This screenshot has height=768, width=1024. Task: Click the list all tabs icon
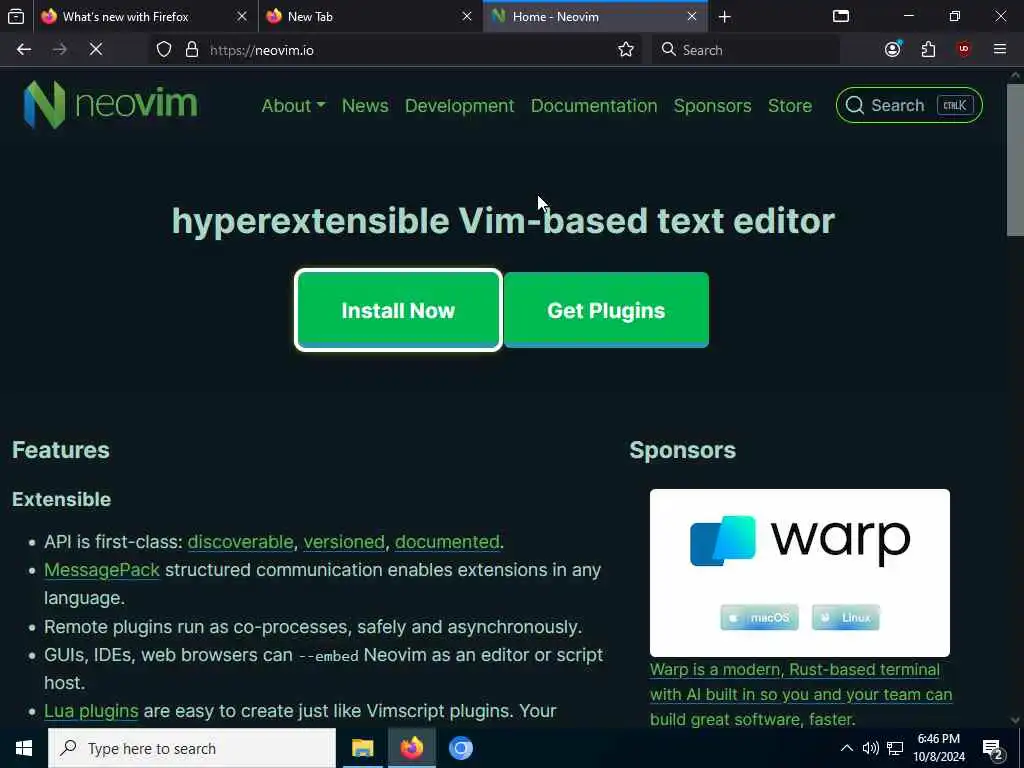841,16
